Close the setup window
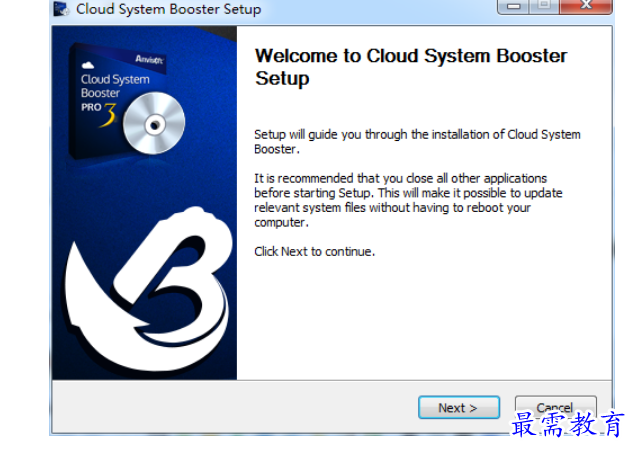This screenshot has height=456, width=633. click(x=586, y=6)
